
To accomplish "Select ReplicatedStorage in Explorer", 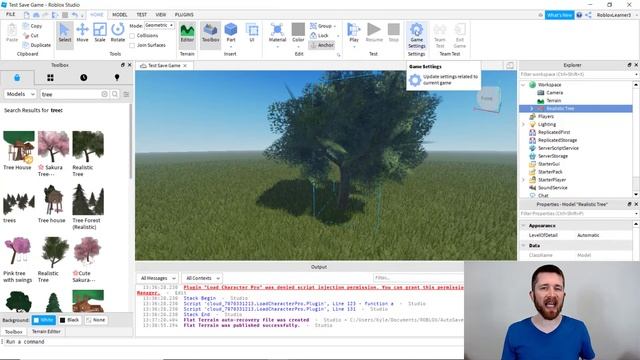I will [x=557, y=140].
